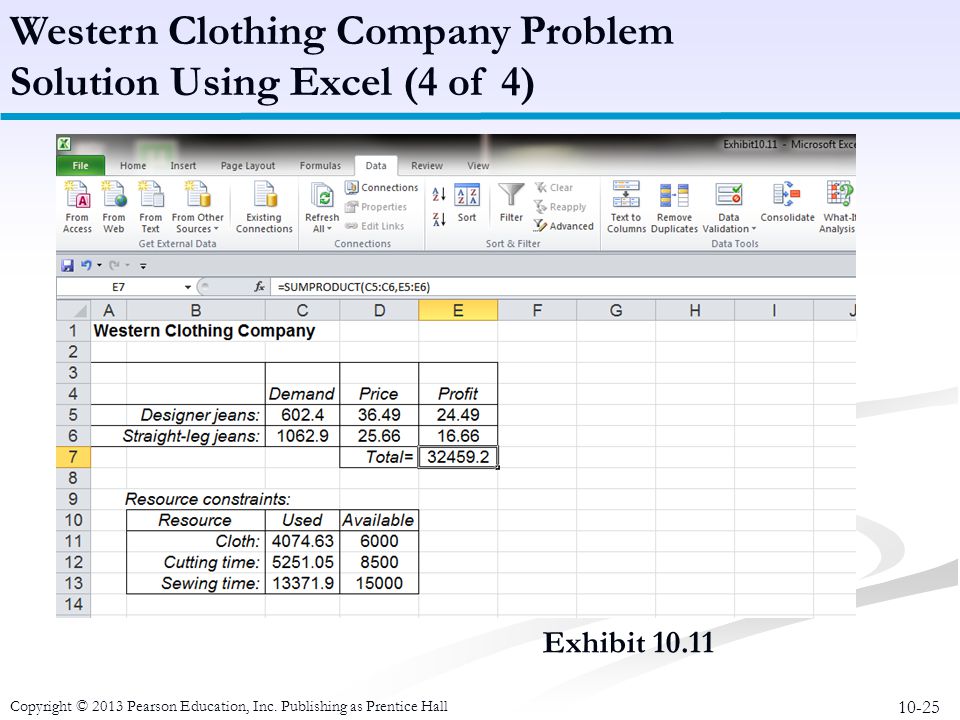Select column C header
This screenshot has height=720, width=960.
302,310
